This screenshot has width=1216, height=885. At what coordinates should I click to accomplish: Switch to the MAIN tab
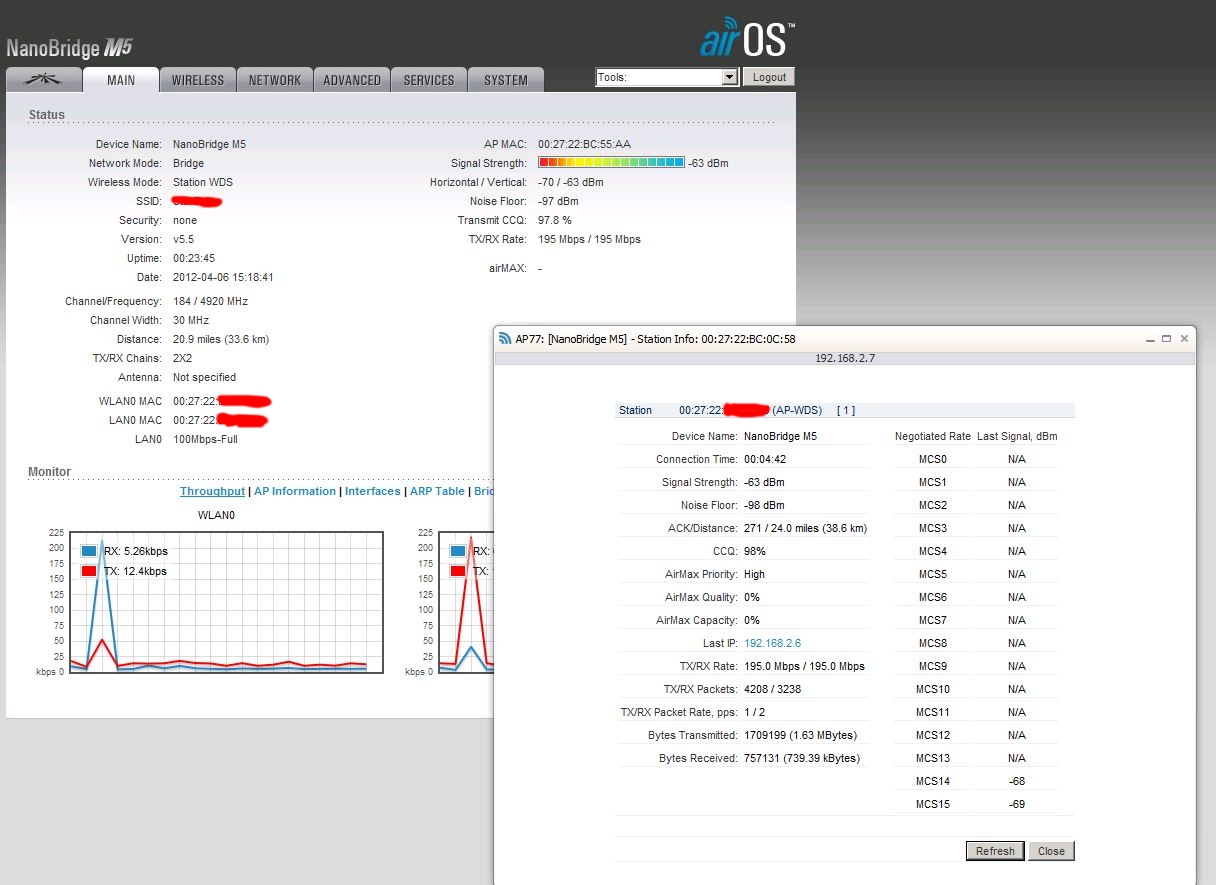click(121, 80)
